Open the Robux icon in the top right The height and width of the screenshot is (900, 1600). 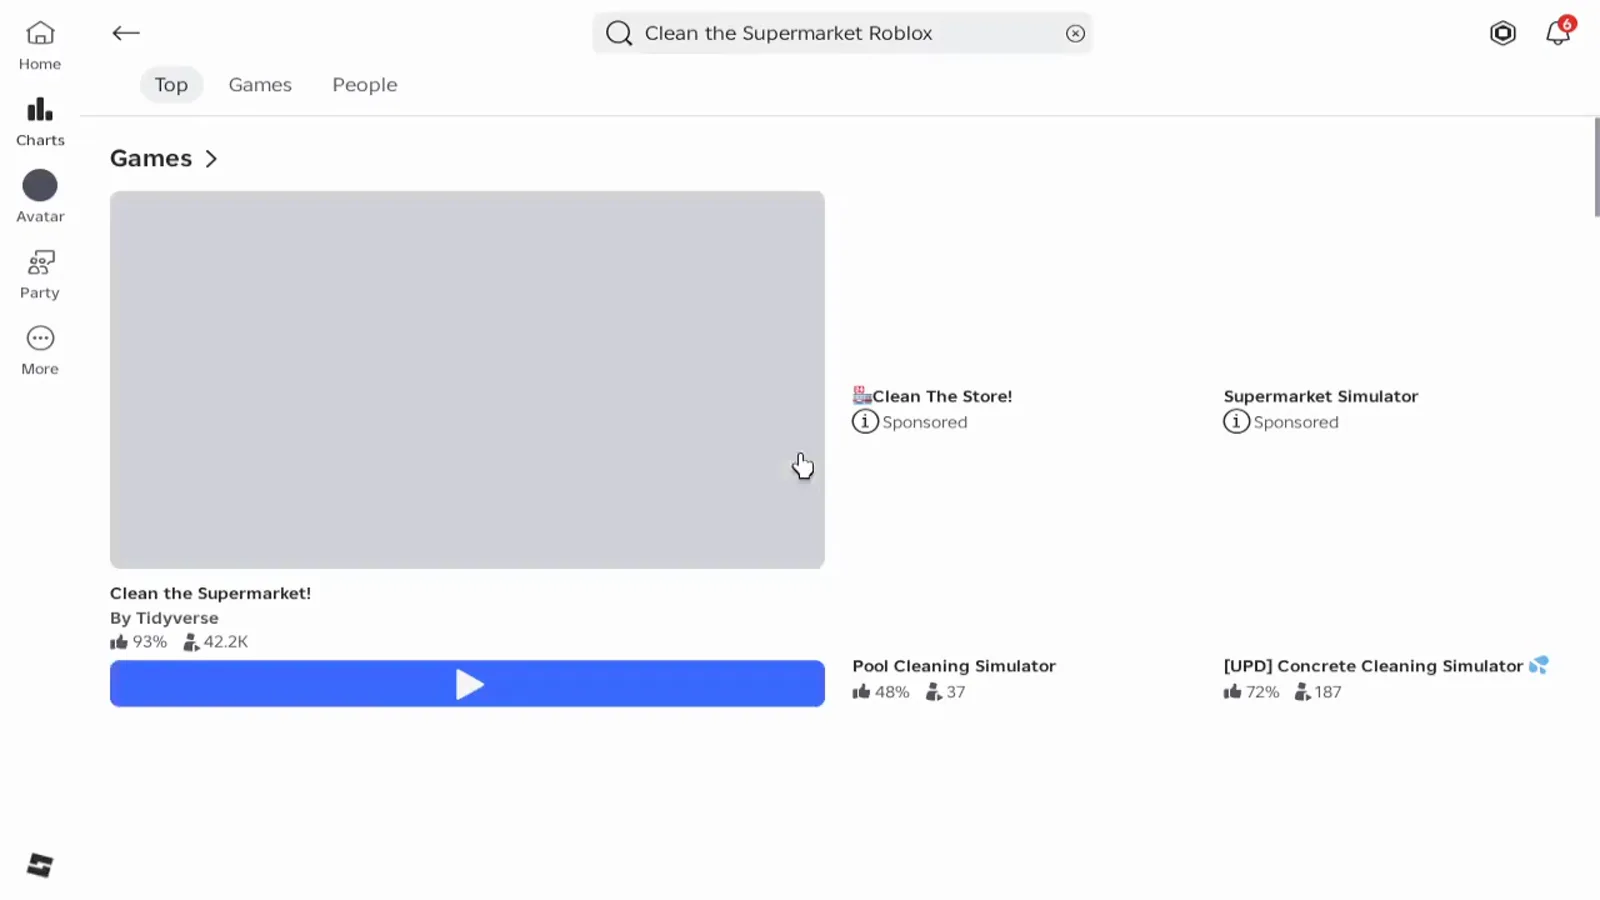click(1502, 33)
